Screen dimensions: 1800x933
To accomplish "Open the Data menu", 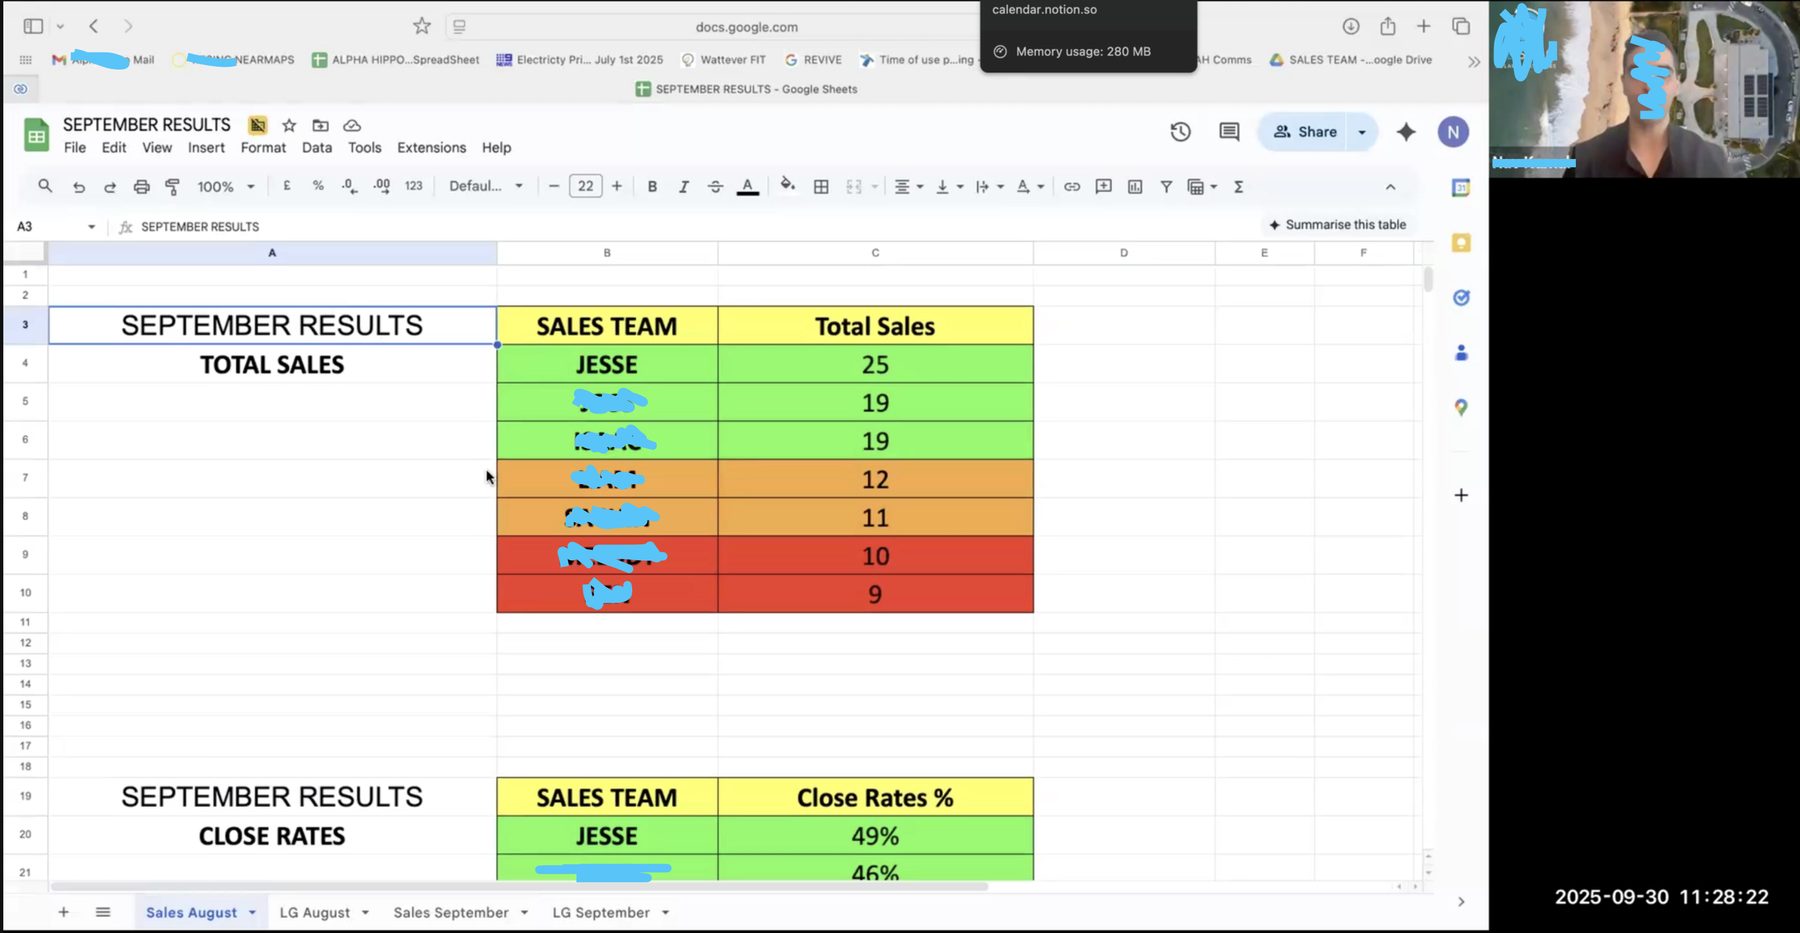I will click(x=317, y=147).
